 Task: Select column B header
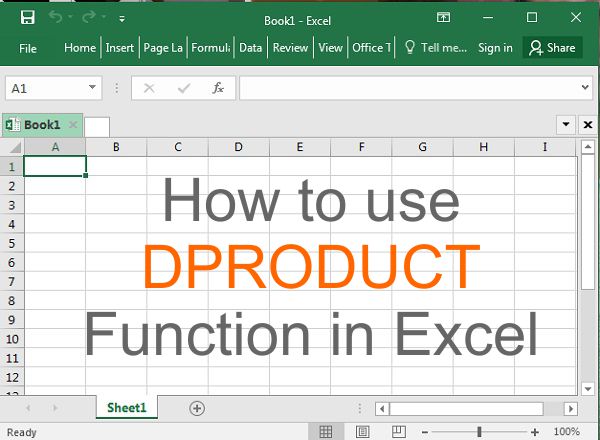click(x=116, y=147)
